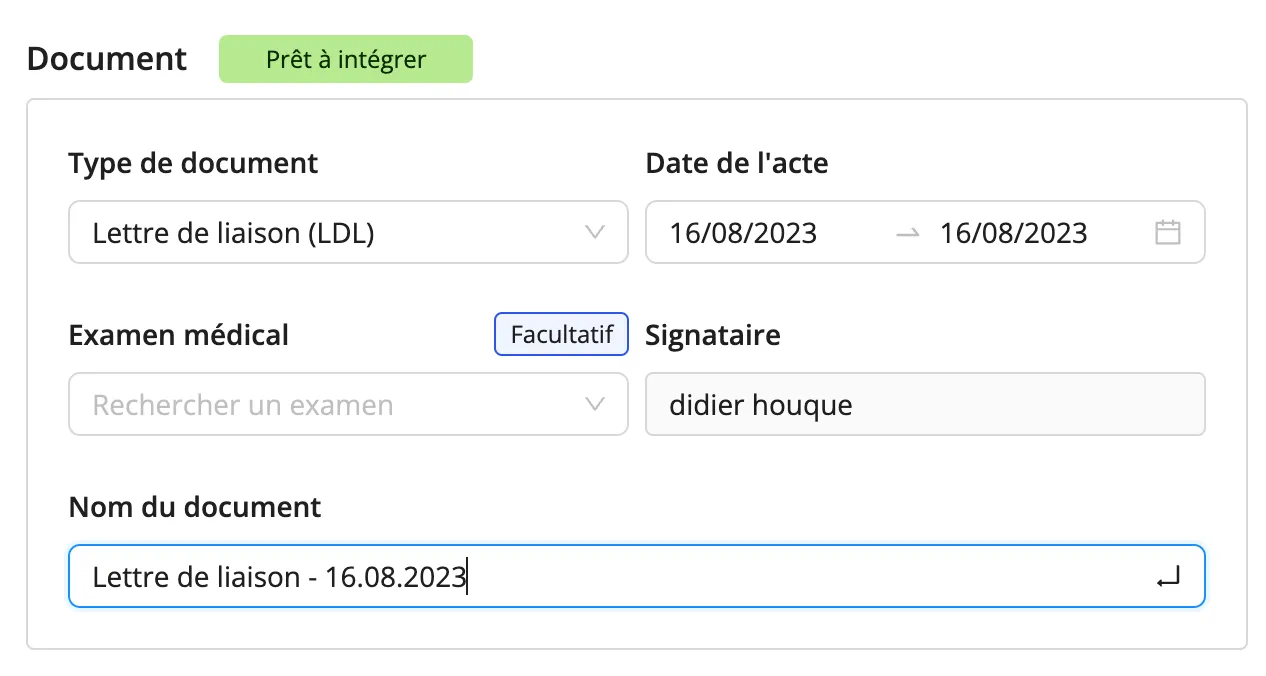The height and width of the screenshot is (676, 1266).
Task: Focus the Rechercher un examen search field
Action: coord(348,405)
